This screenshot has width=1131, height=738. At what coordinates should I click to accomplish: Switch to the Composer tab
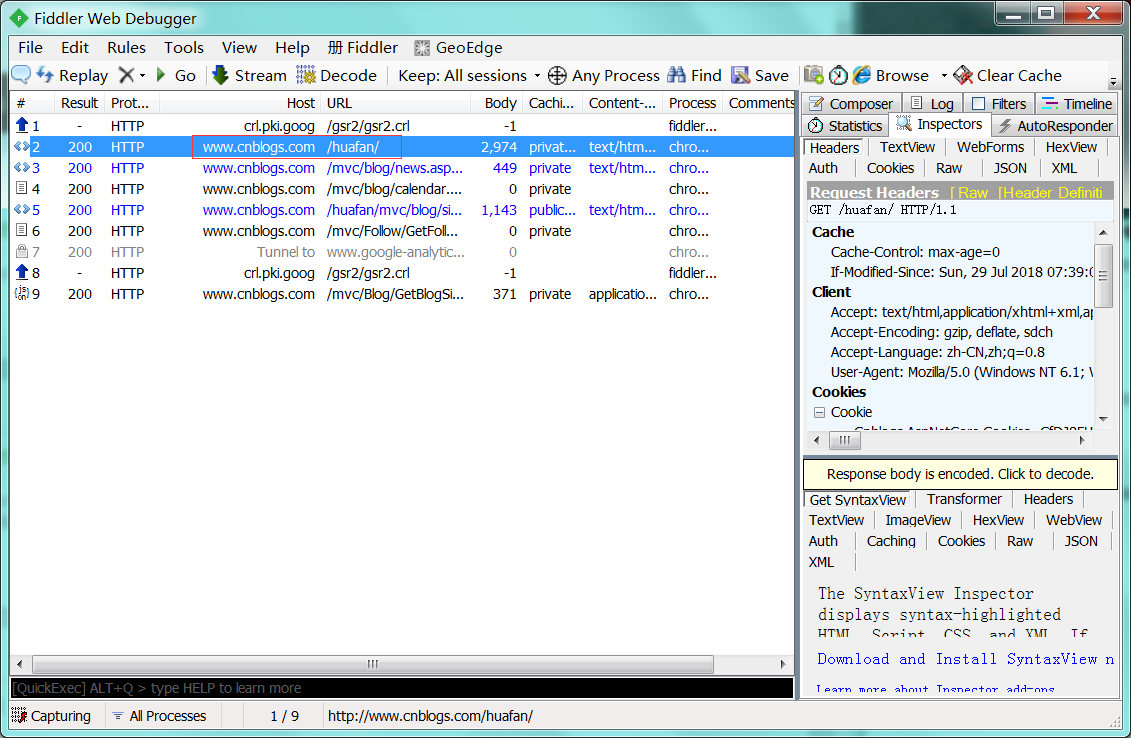point(850,104)
